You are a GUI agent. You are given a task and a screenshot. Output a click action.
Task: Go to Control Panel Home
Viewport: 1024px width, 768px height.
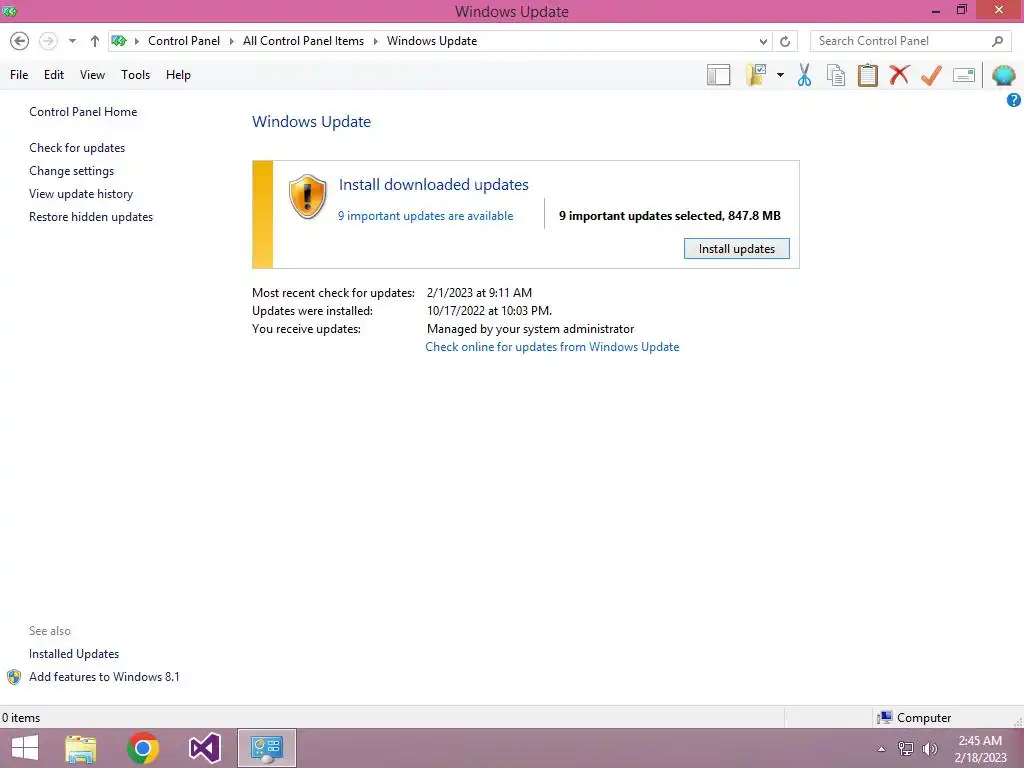83,112
